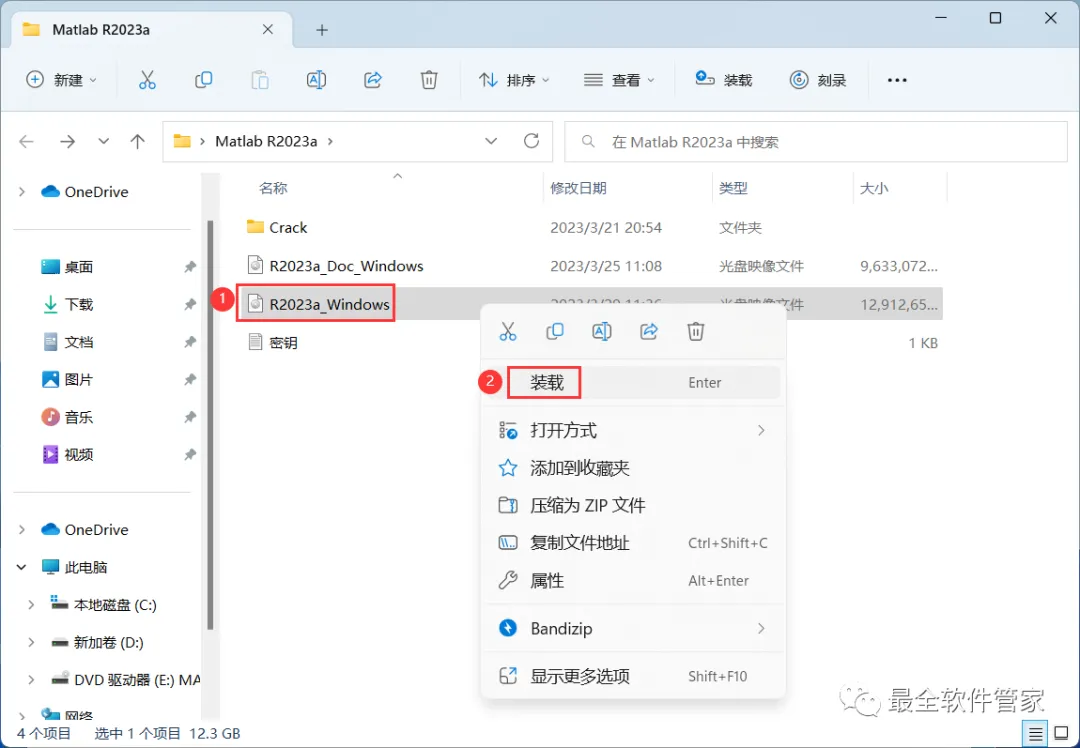Click the navigation pane vertical scrollbar
The width and height of the screenshot is (1080, 748).
click(210, 425)
